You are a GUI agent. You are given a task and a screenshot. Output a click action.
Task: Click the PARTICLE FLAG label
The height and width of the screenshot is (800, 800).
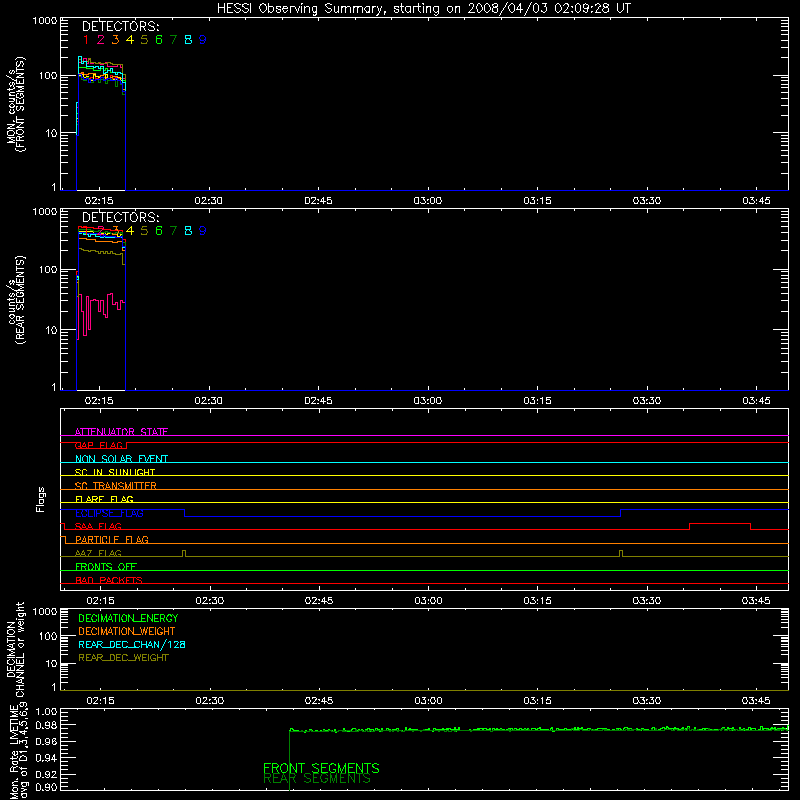[x=112, y=540]
